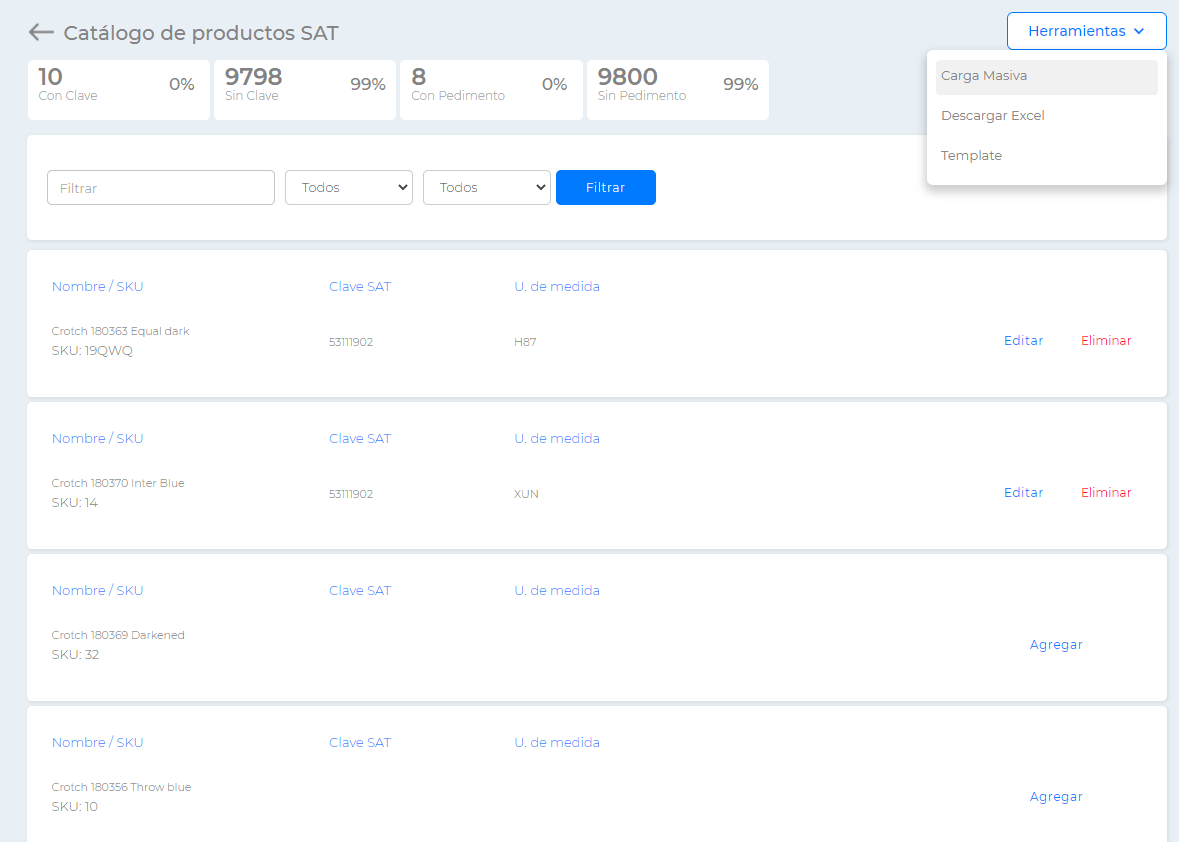Edit the Crotch 180363 Equal dark product
The width and height of the screenshot is (1179, 842).
point(1023,341)
